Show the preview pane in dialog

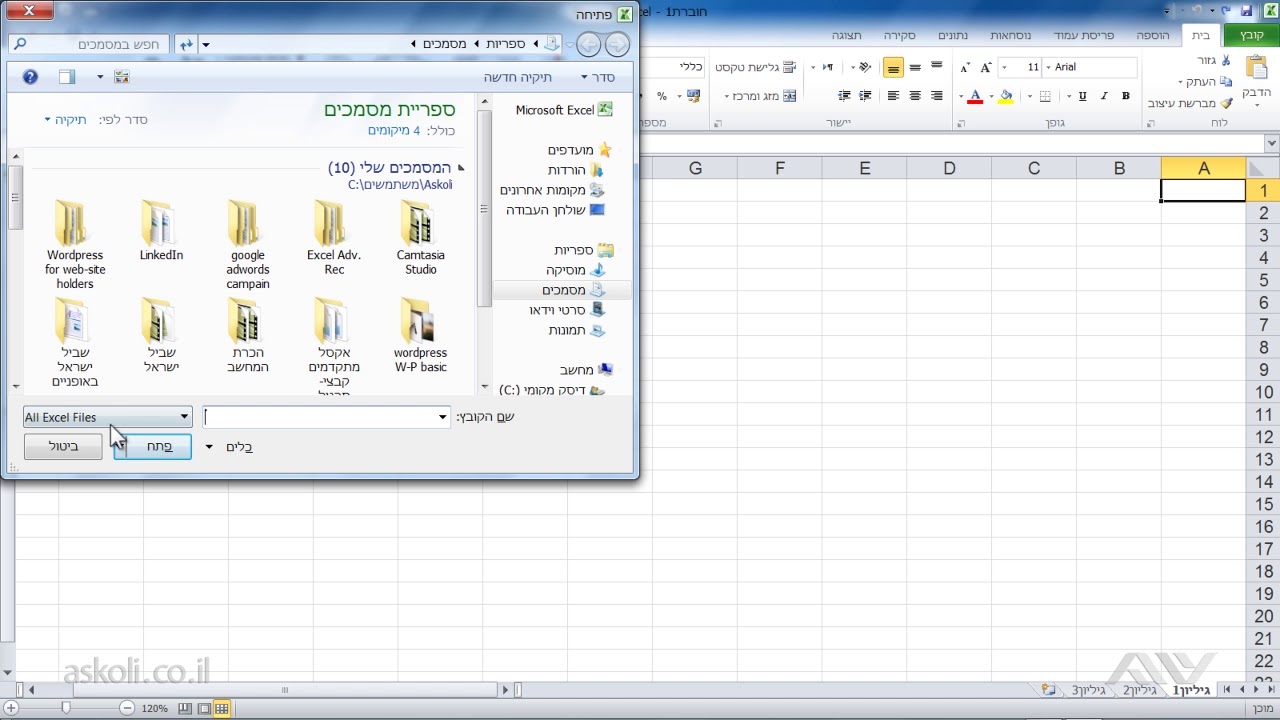(66, 77)
